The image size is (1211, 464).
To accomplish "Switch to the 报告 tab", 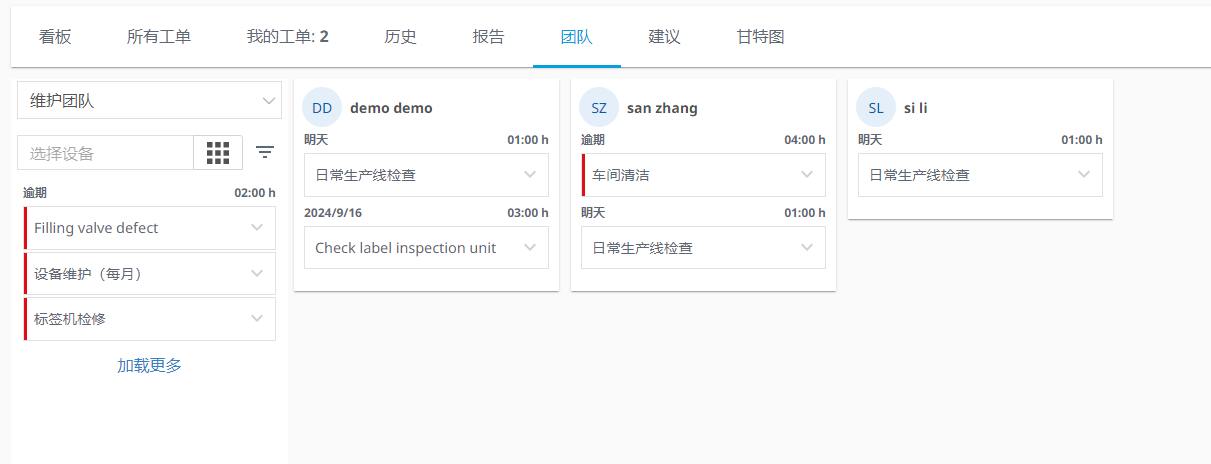I will point(489,37).
